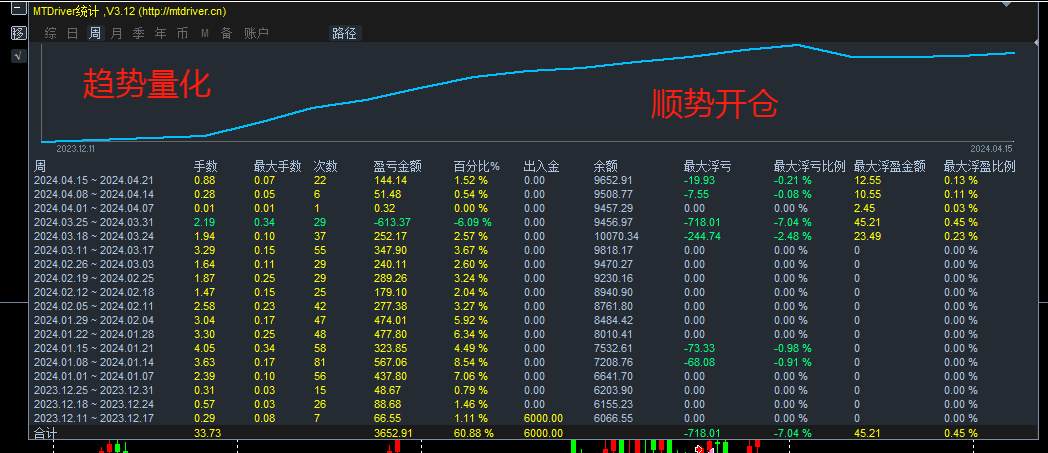This screenshot has width=1048, height=453.
Task: Click the percentage value 8.54 %
Action: click(x=473, y=362)
